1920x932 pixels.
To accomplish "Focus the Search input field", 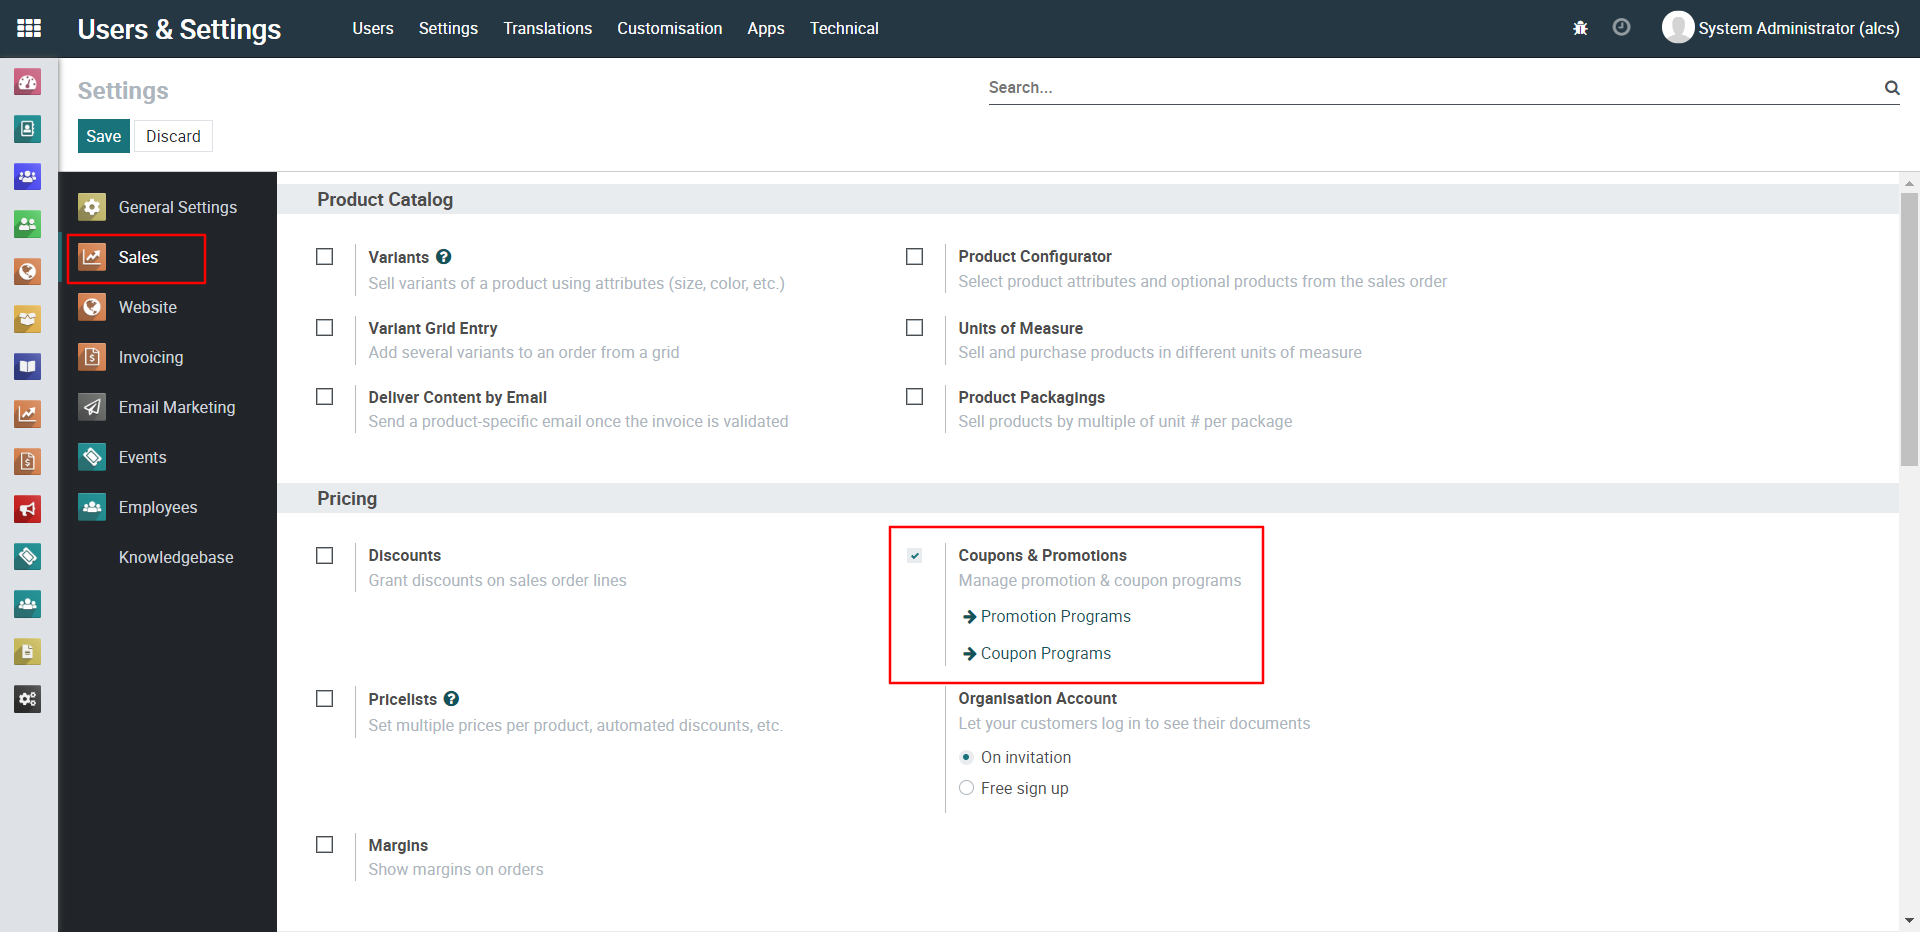I will [x=1430, y=88].
